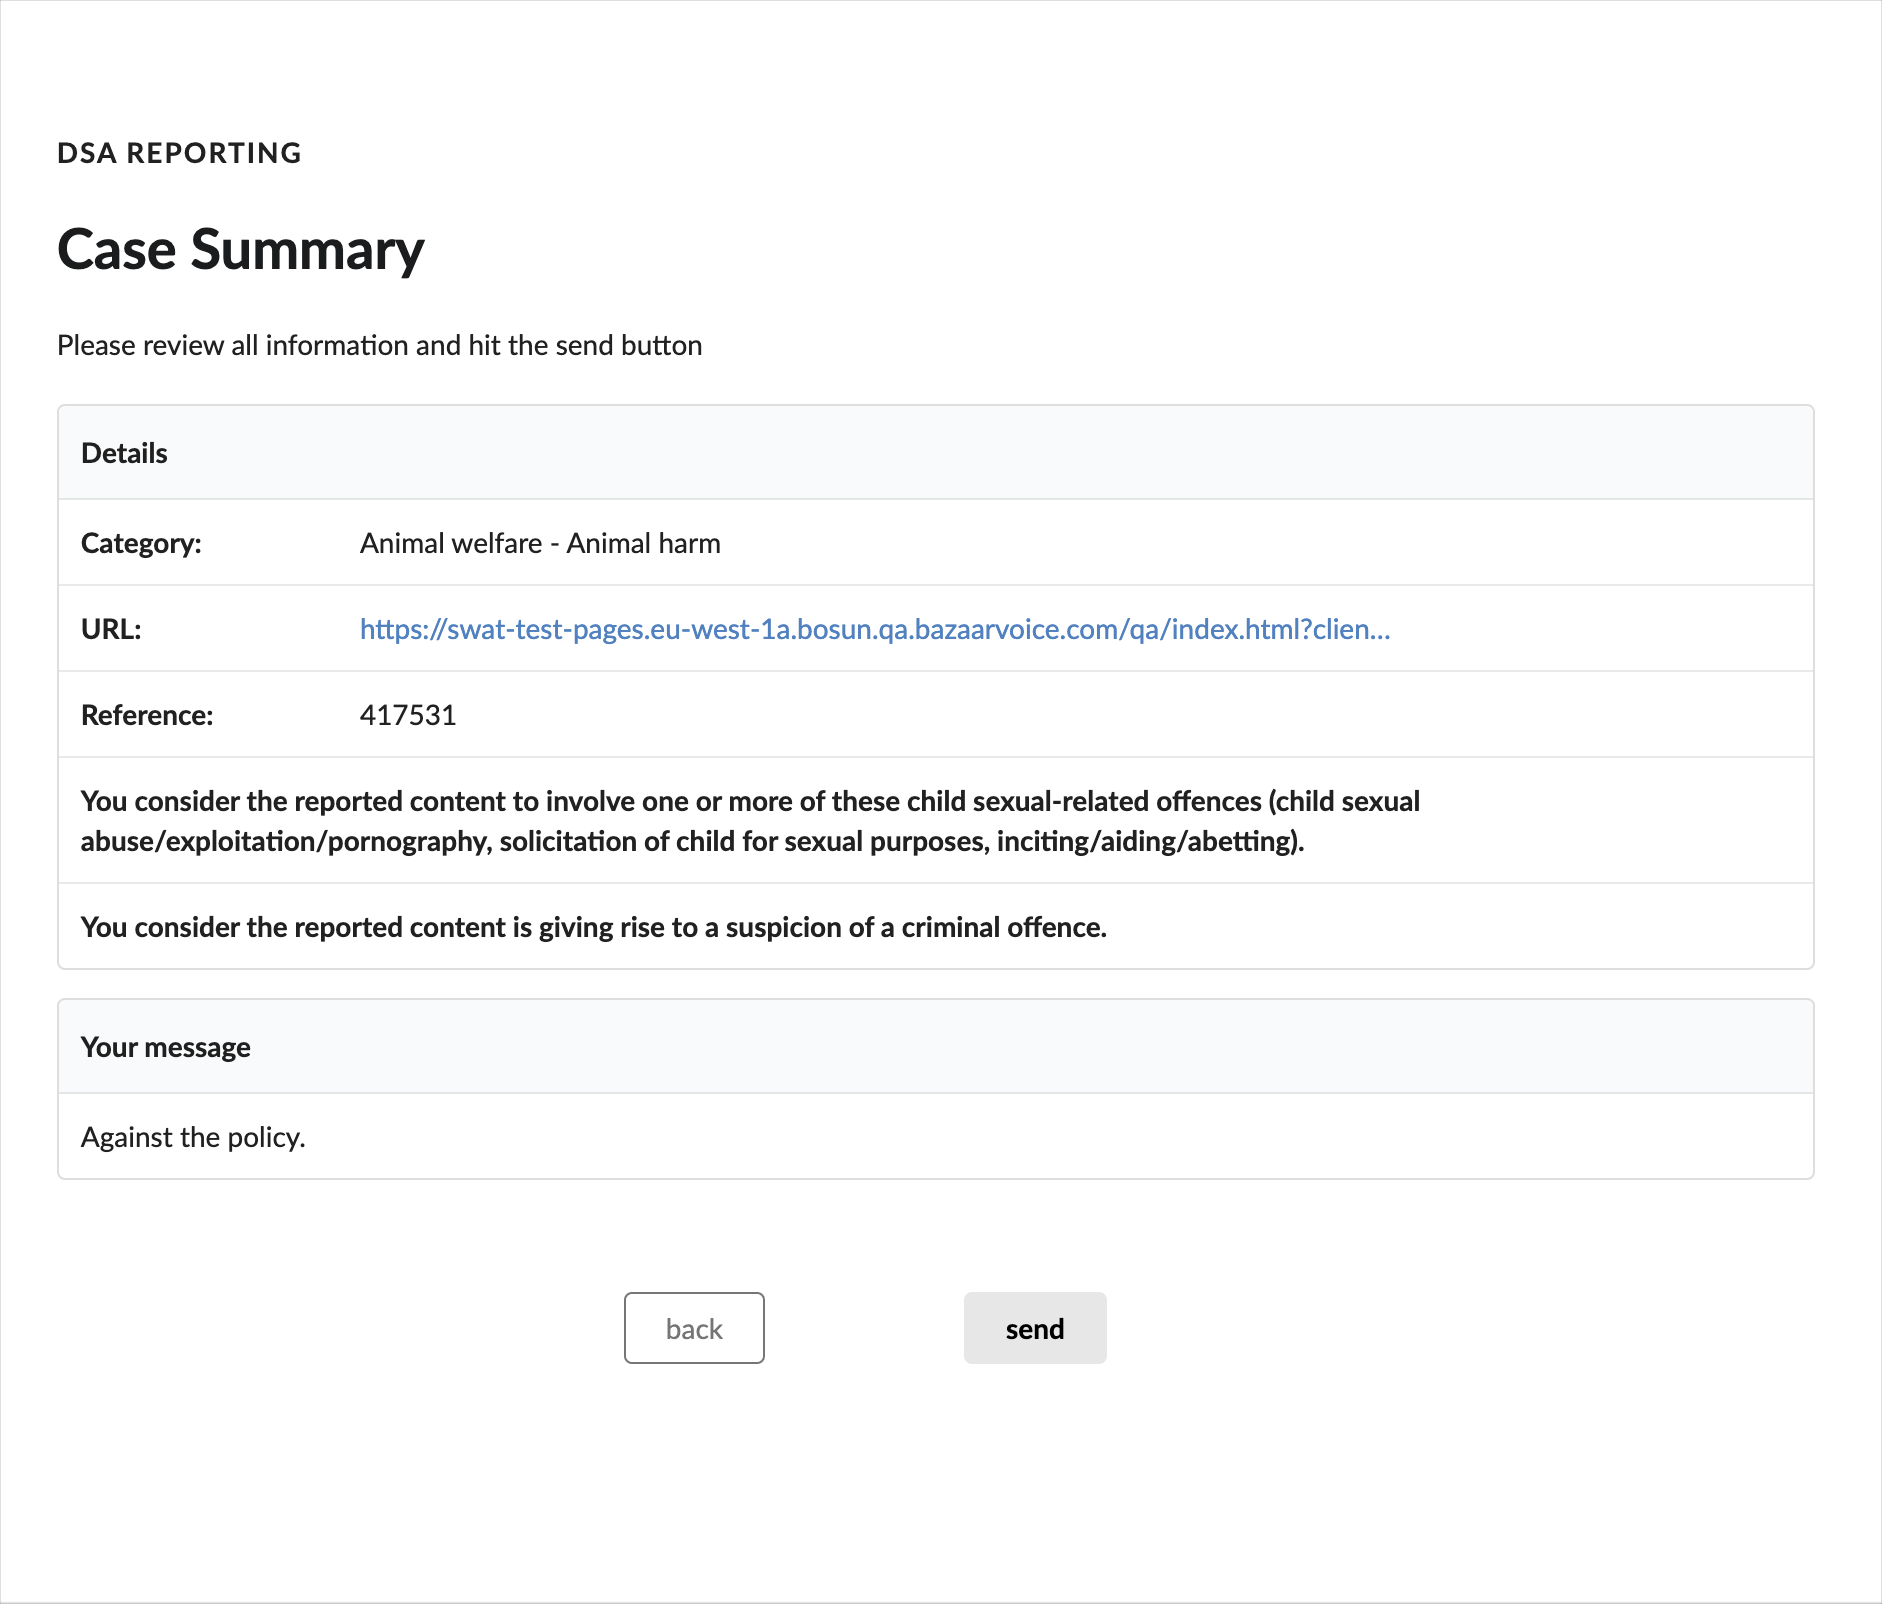Click the back button
Viewport: 1882px width, 1604px height.
point(694,1328)
